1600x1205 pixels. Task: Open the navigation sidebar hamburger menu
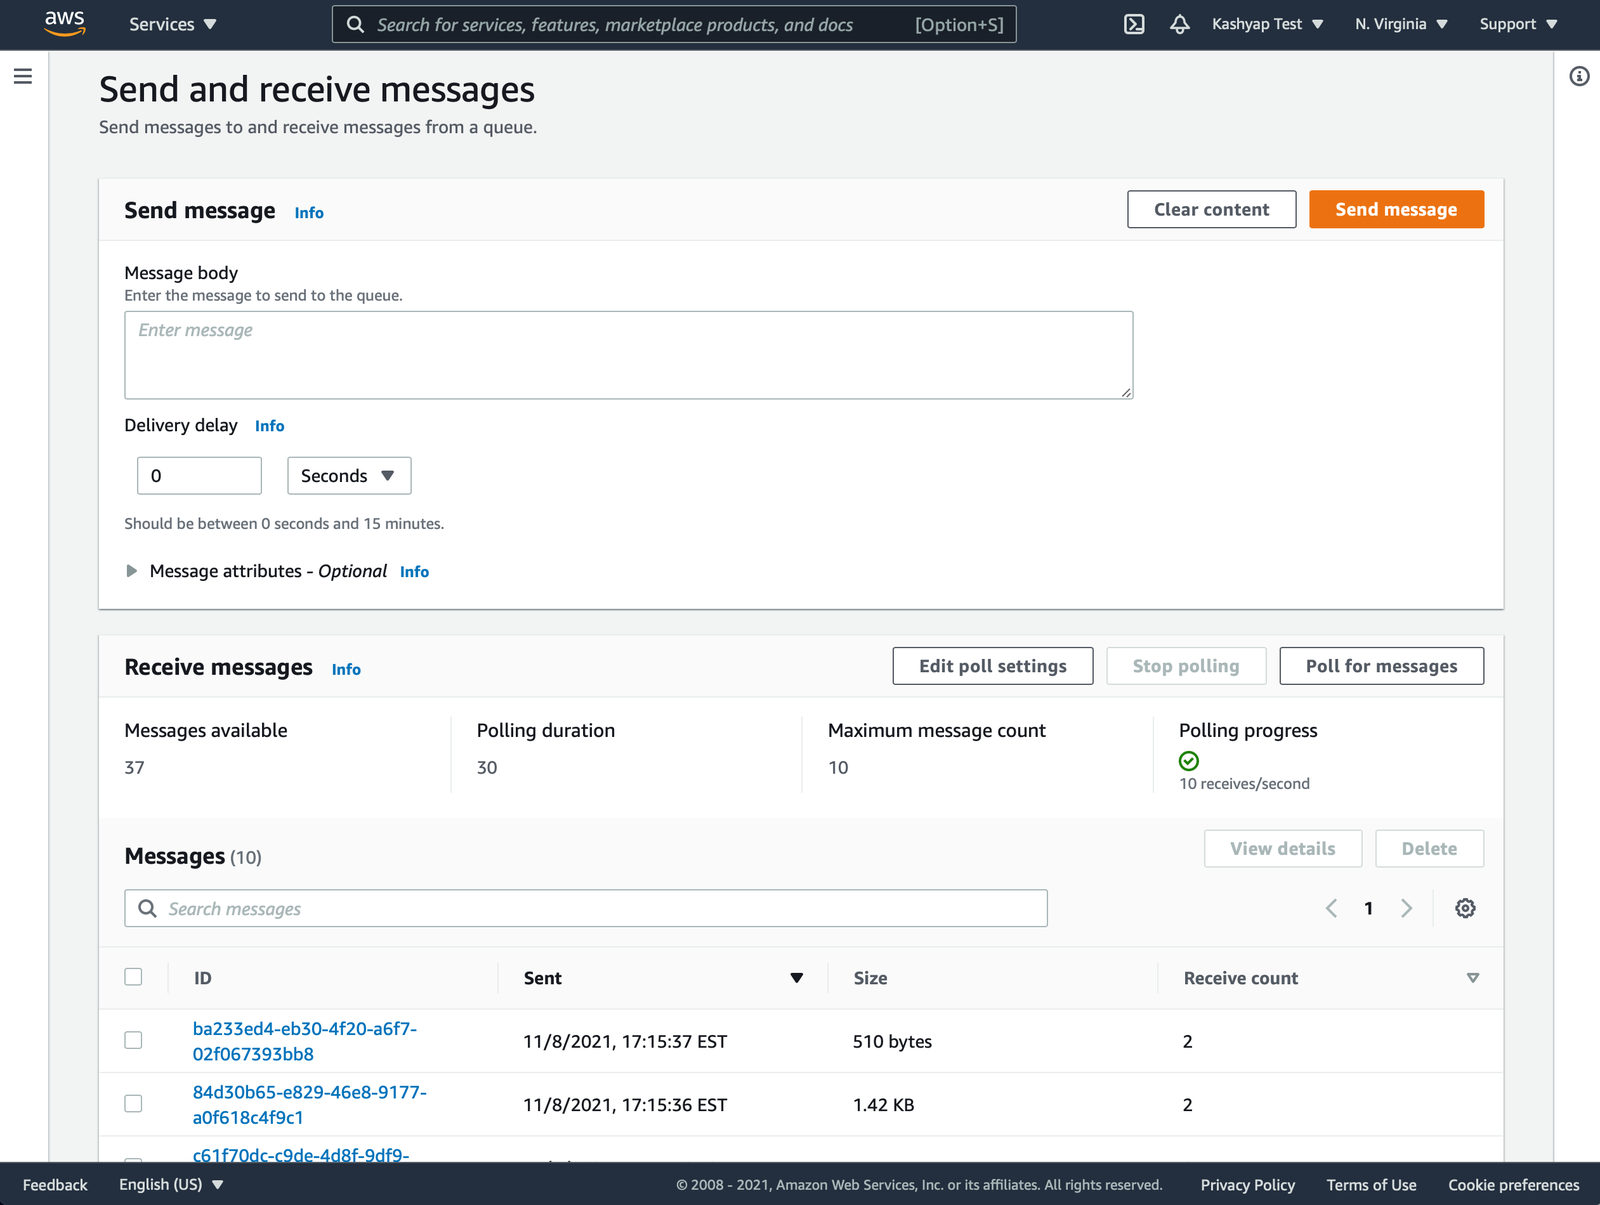22,75
